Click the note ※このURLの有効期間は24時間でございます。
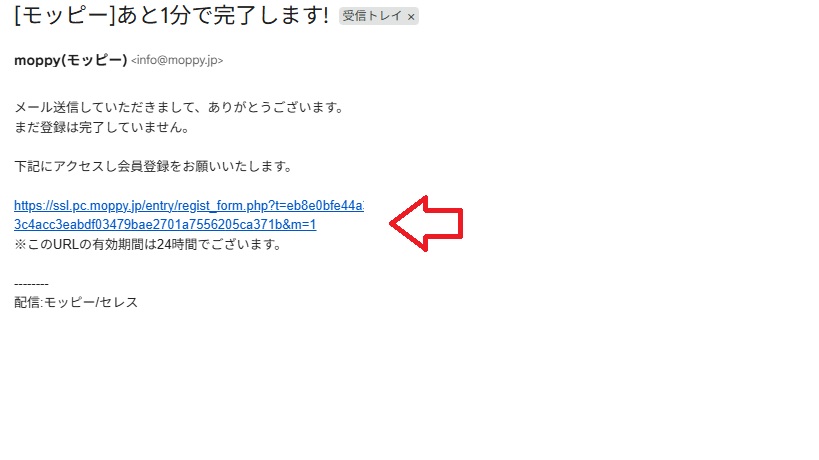The image size is (819, 460). click(148, 244)
